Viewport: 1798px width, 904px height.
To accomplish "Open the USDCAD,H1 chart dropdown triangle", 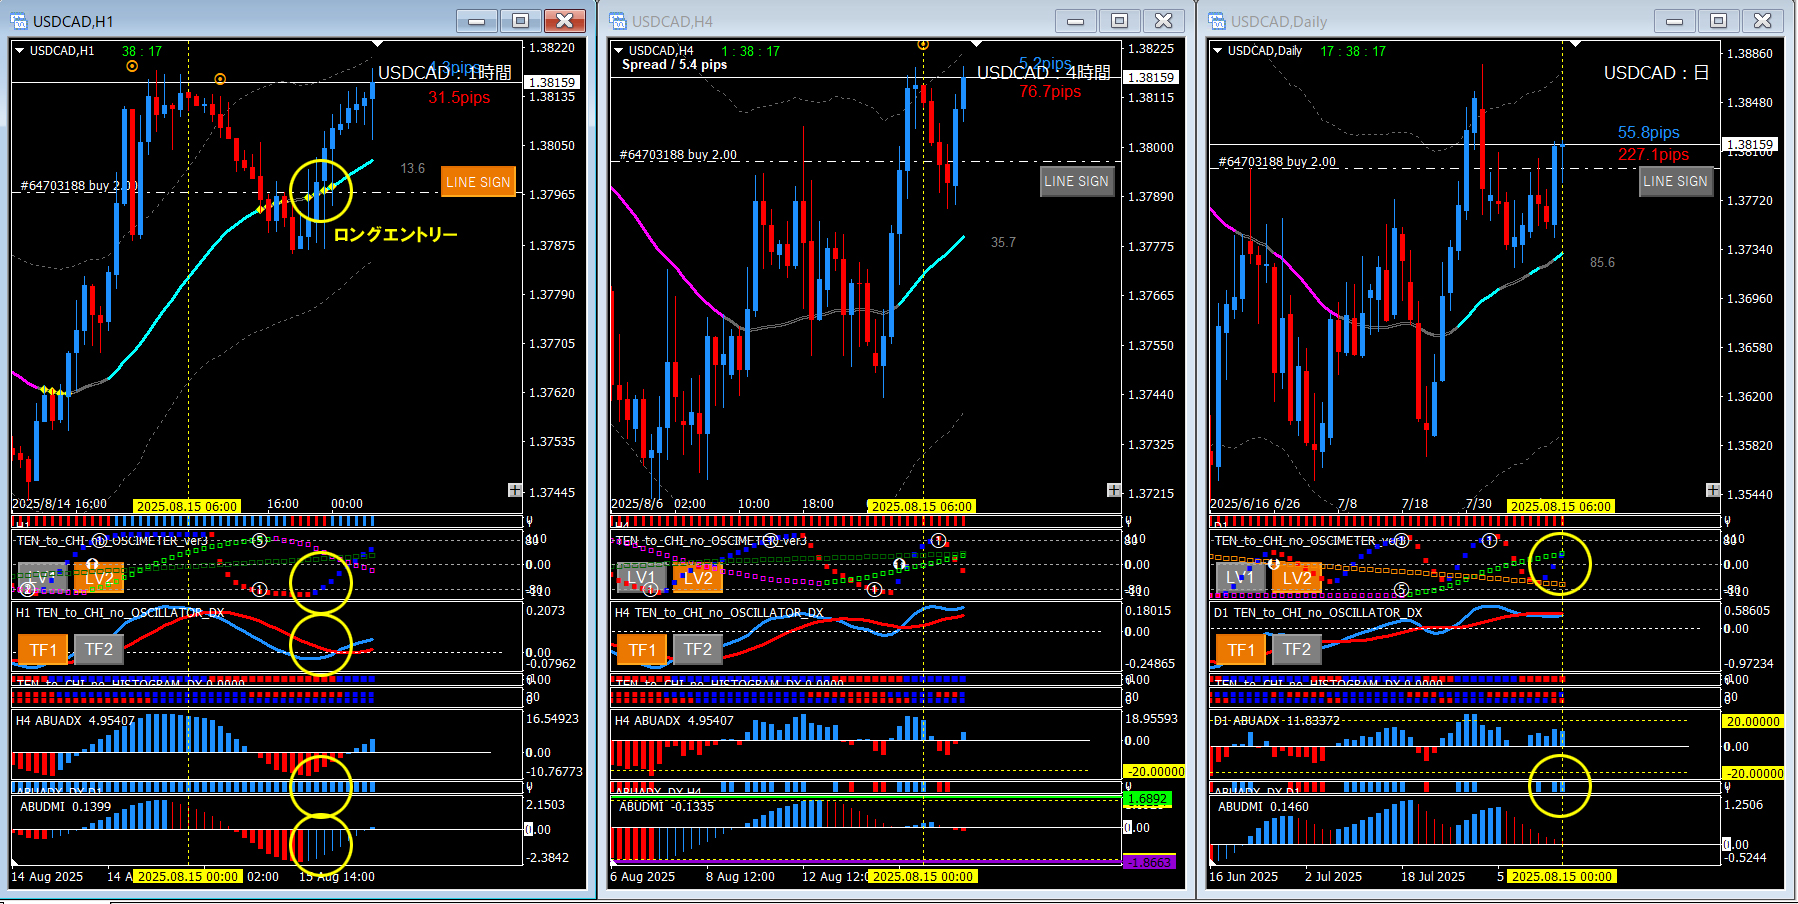I will click(19, 50).
